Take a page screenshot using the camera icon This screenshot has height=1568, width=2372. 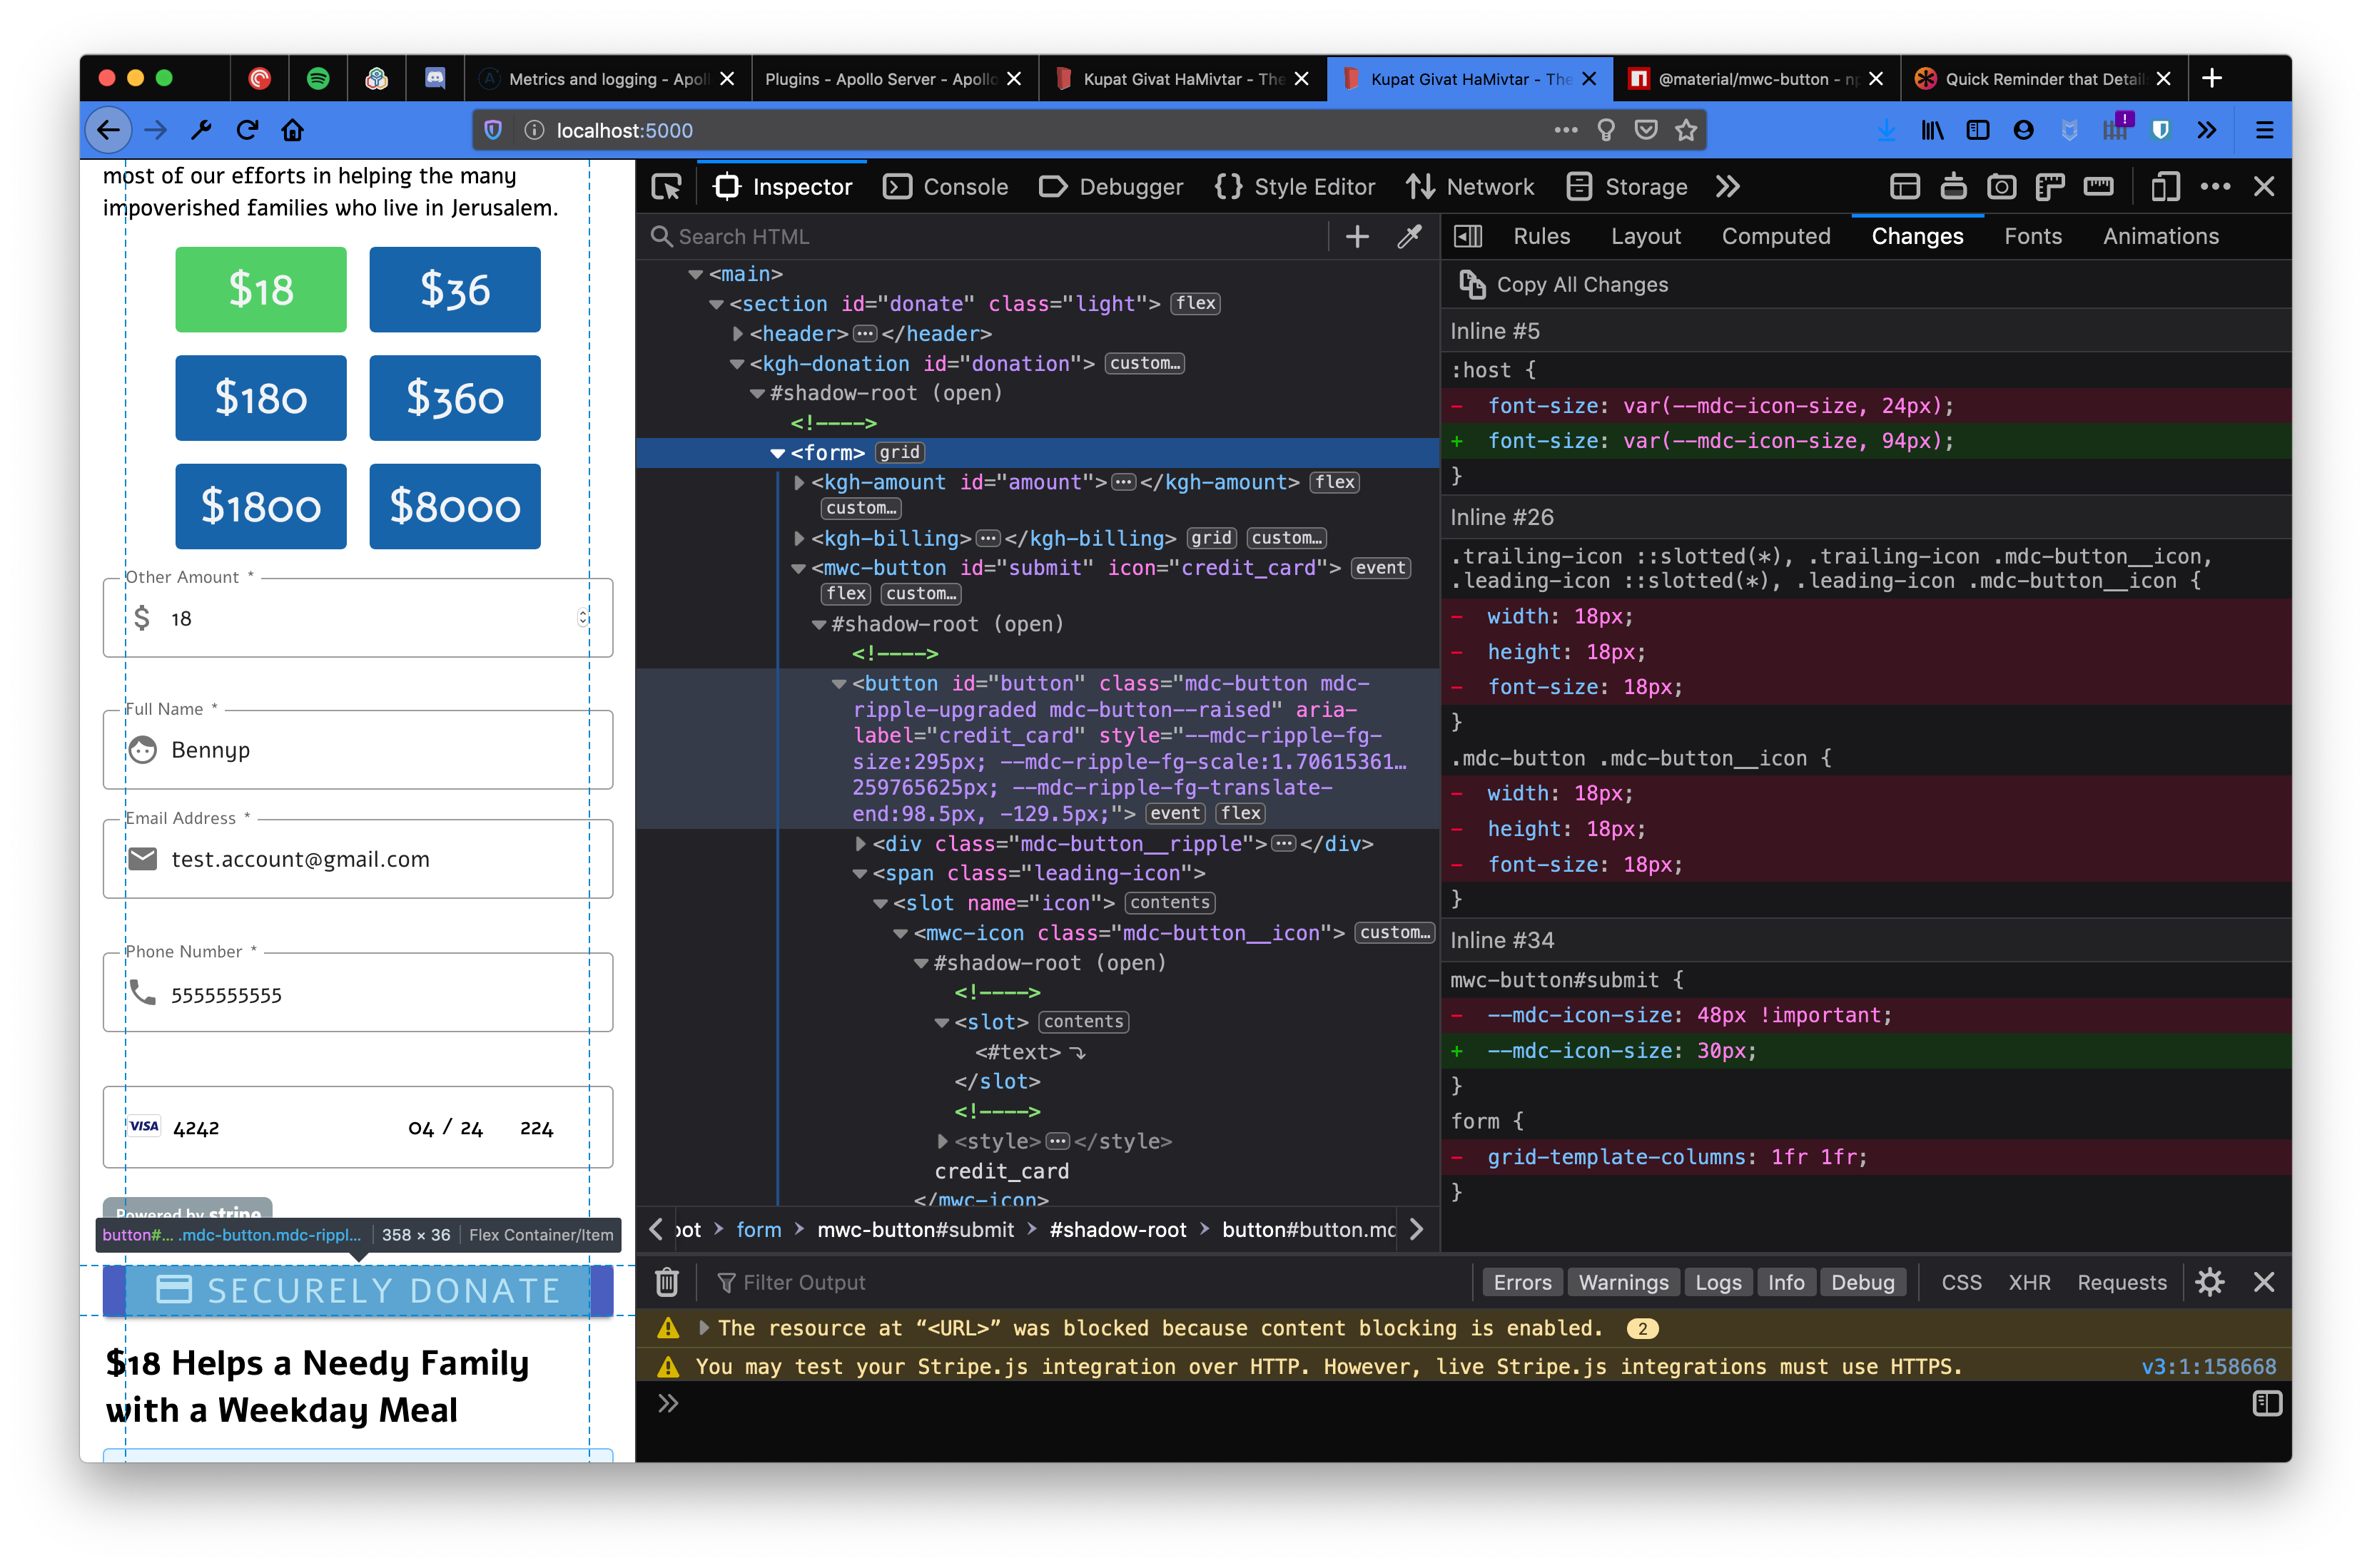click(2001, 186)
